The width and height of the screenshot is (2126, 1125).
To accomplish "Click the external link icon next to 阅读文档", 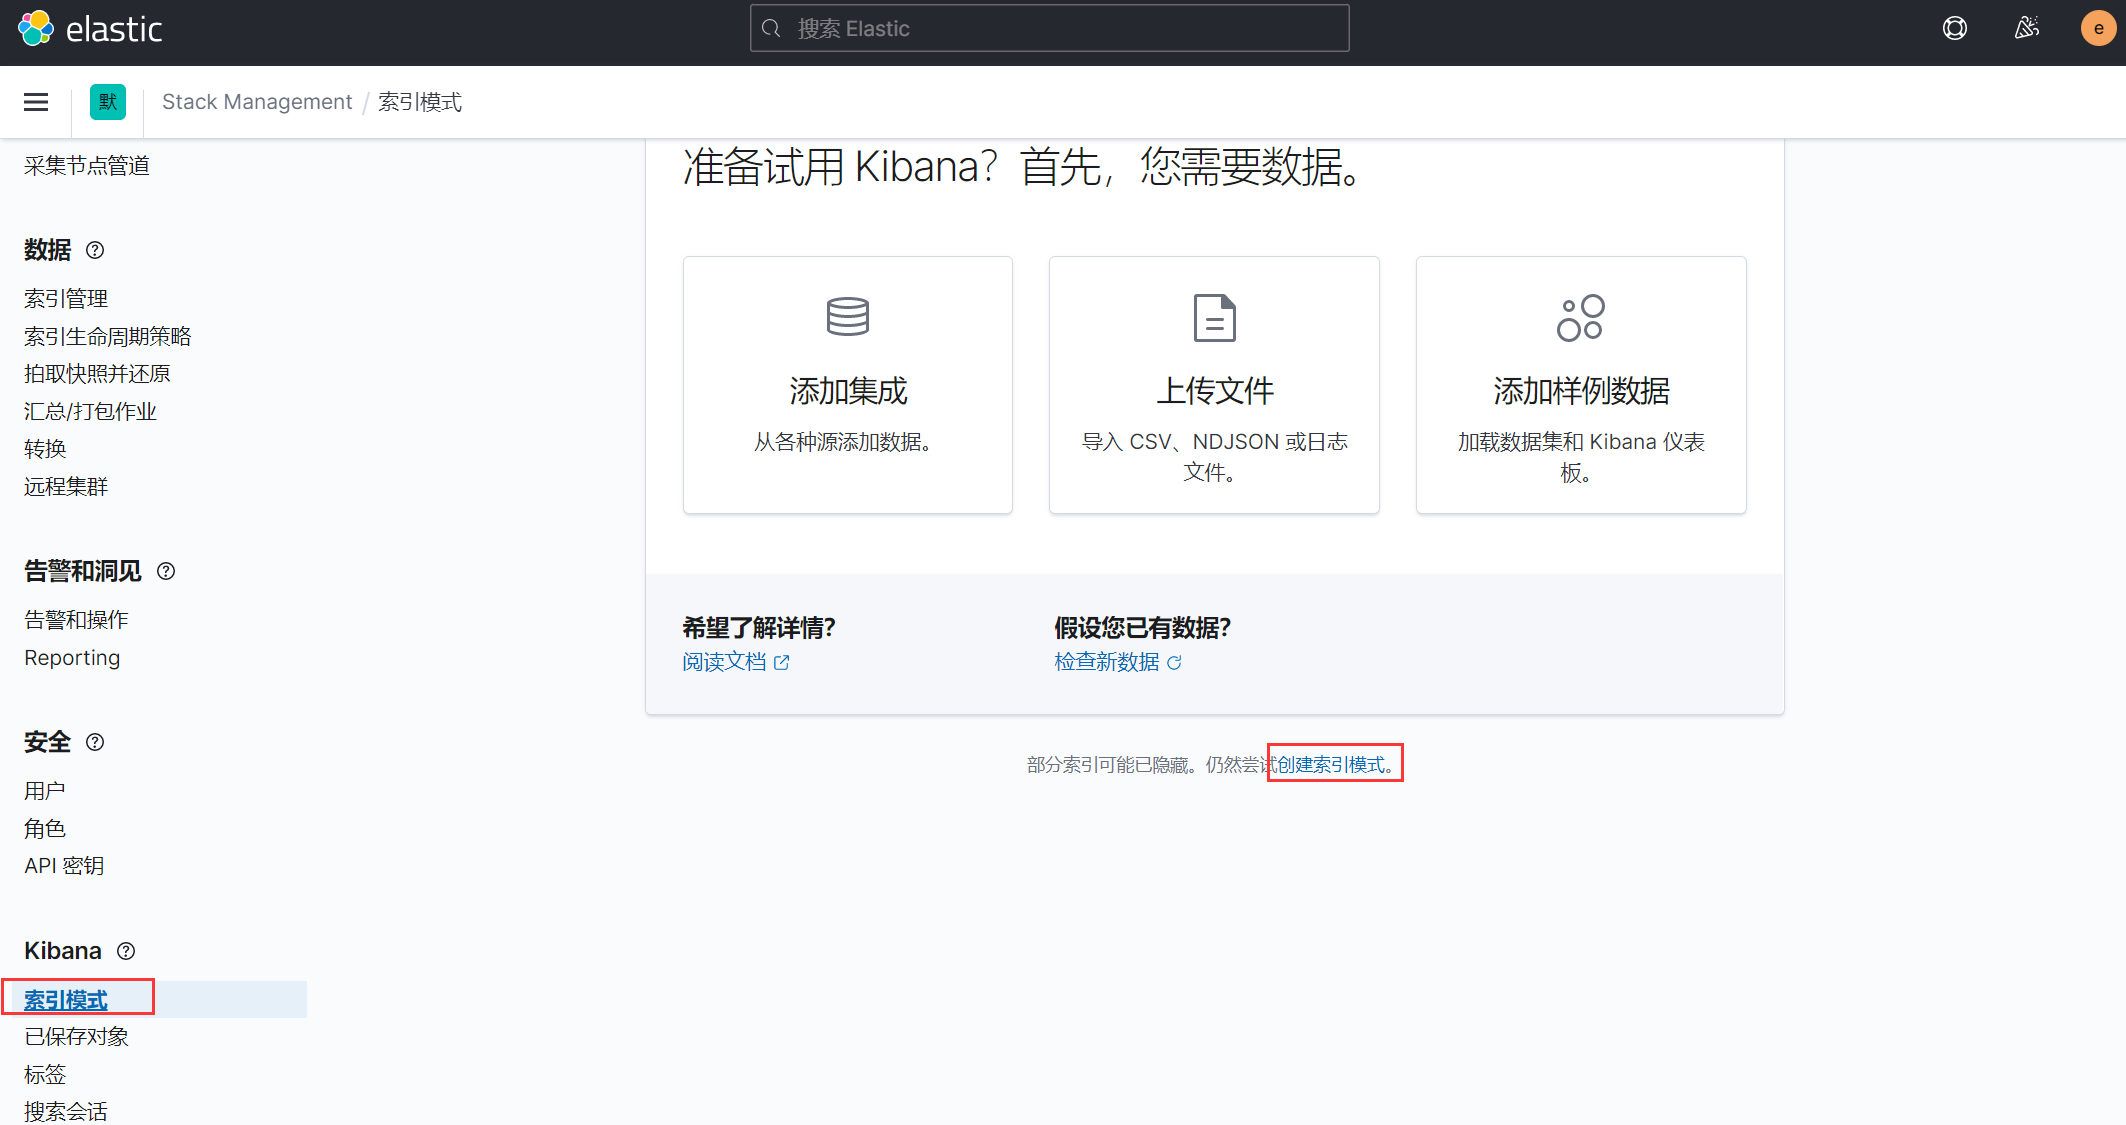I will (782, 662).
